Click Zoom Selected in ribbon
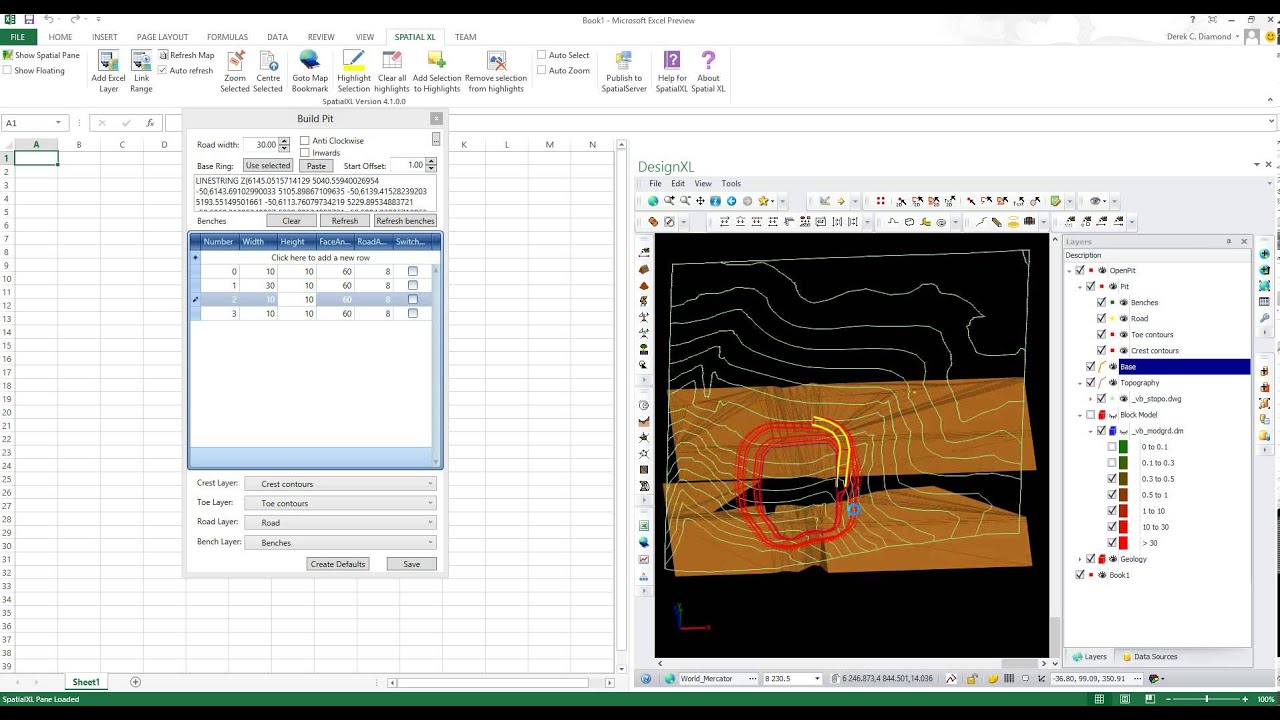 (x=235, y=71)
